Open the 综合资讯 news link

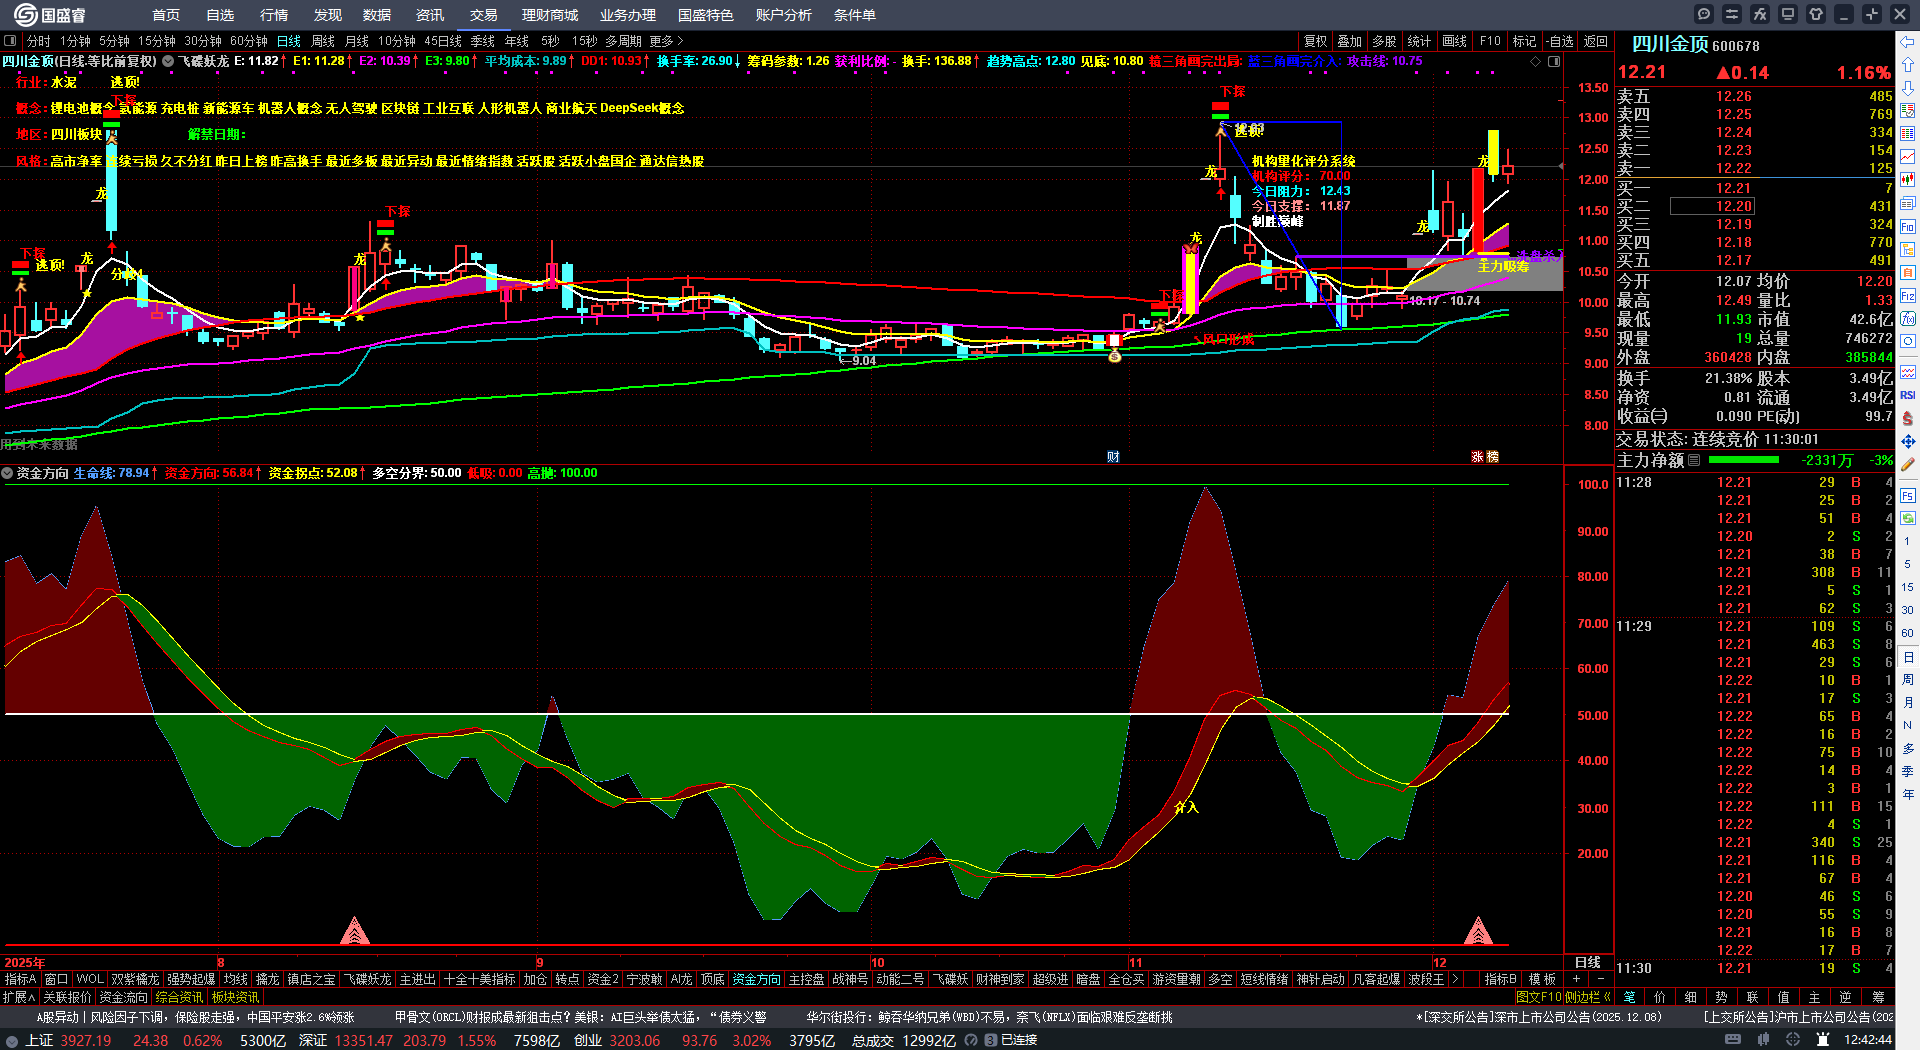point(179,997)
